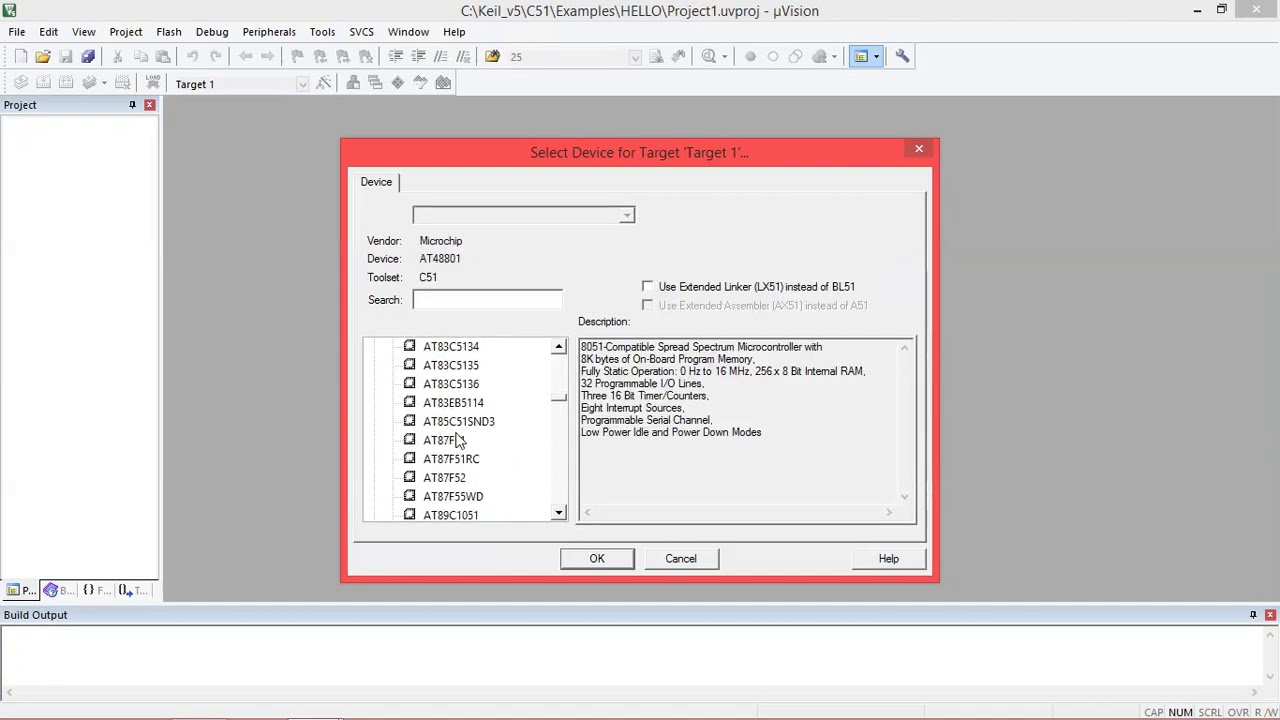Viewport: 1280px width, 720px height.
Task: Click Help button in Select Device dialog
Action: 889,559
